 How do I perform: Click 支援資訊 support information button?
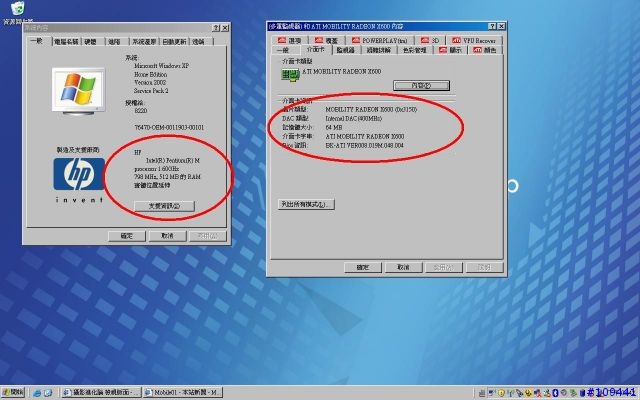164,206
